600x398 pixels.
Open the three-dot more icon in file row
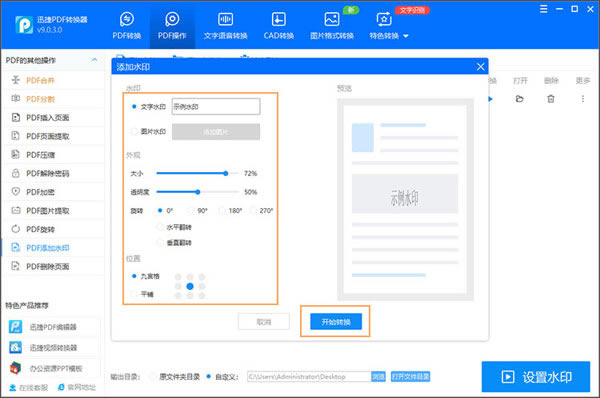tap(583, 99)
